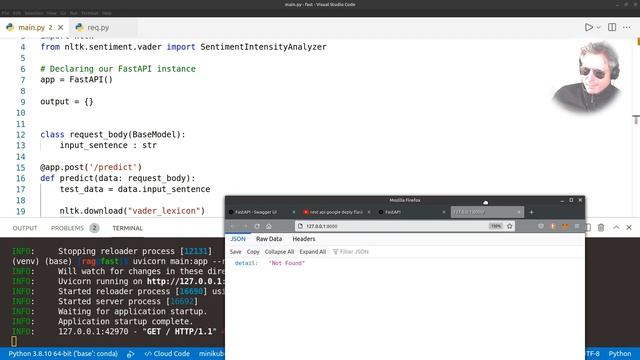Click the VS Code editor vertical scrollbar
This screenshot has height=360, width=640.
click(636, 127)
